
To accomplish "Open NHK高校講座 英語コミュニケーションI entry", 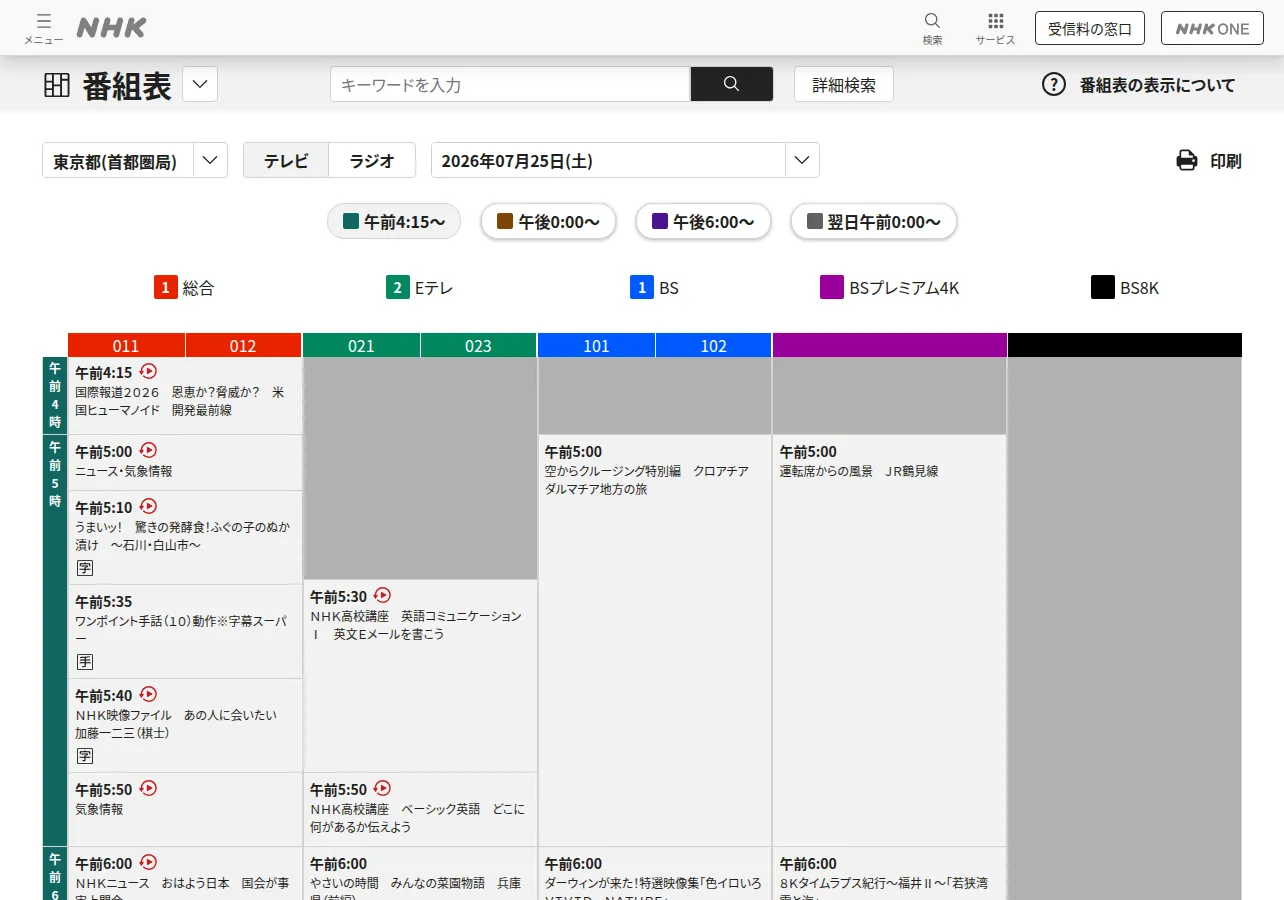I will [x=420, y=675].
